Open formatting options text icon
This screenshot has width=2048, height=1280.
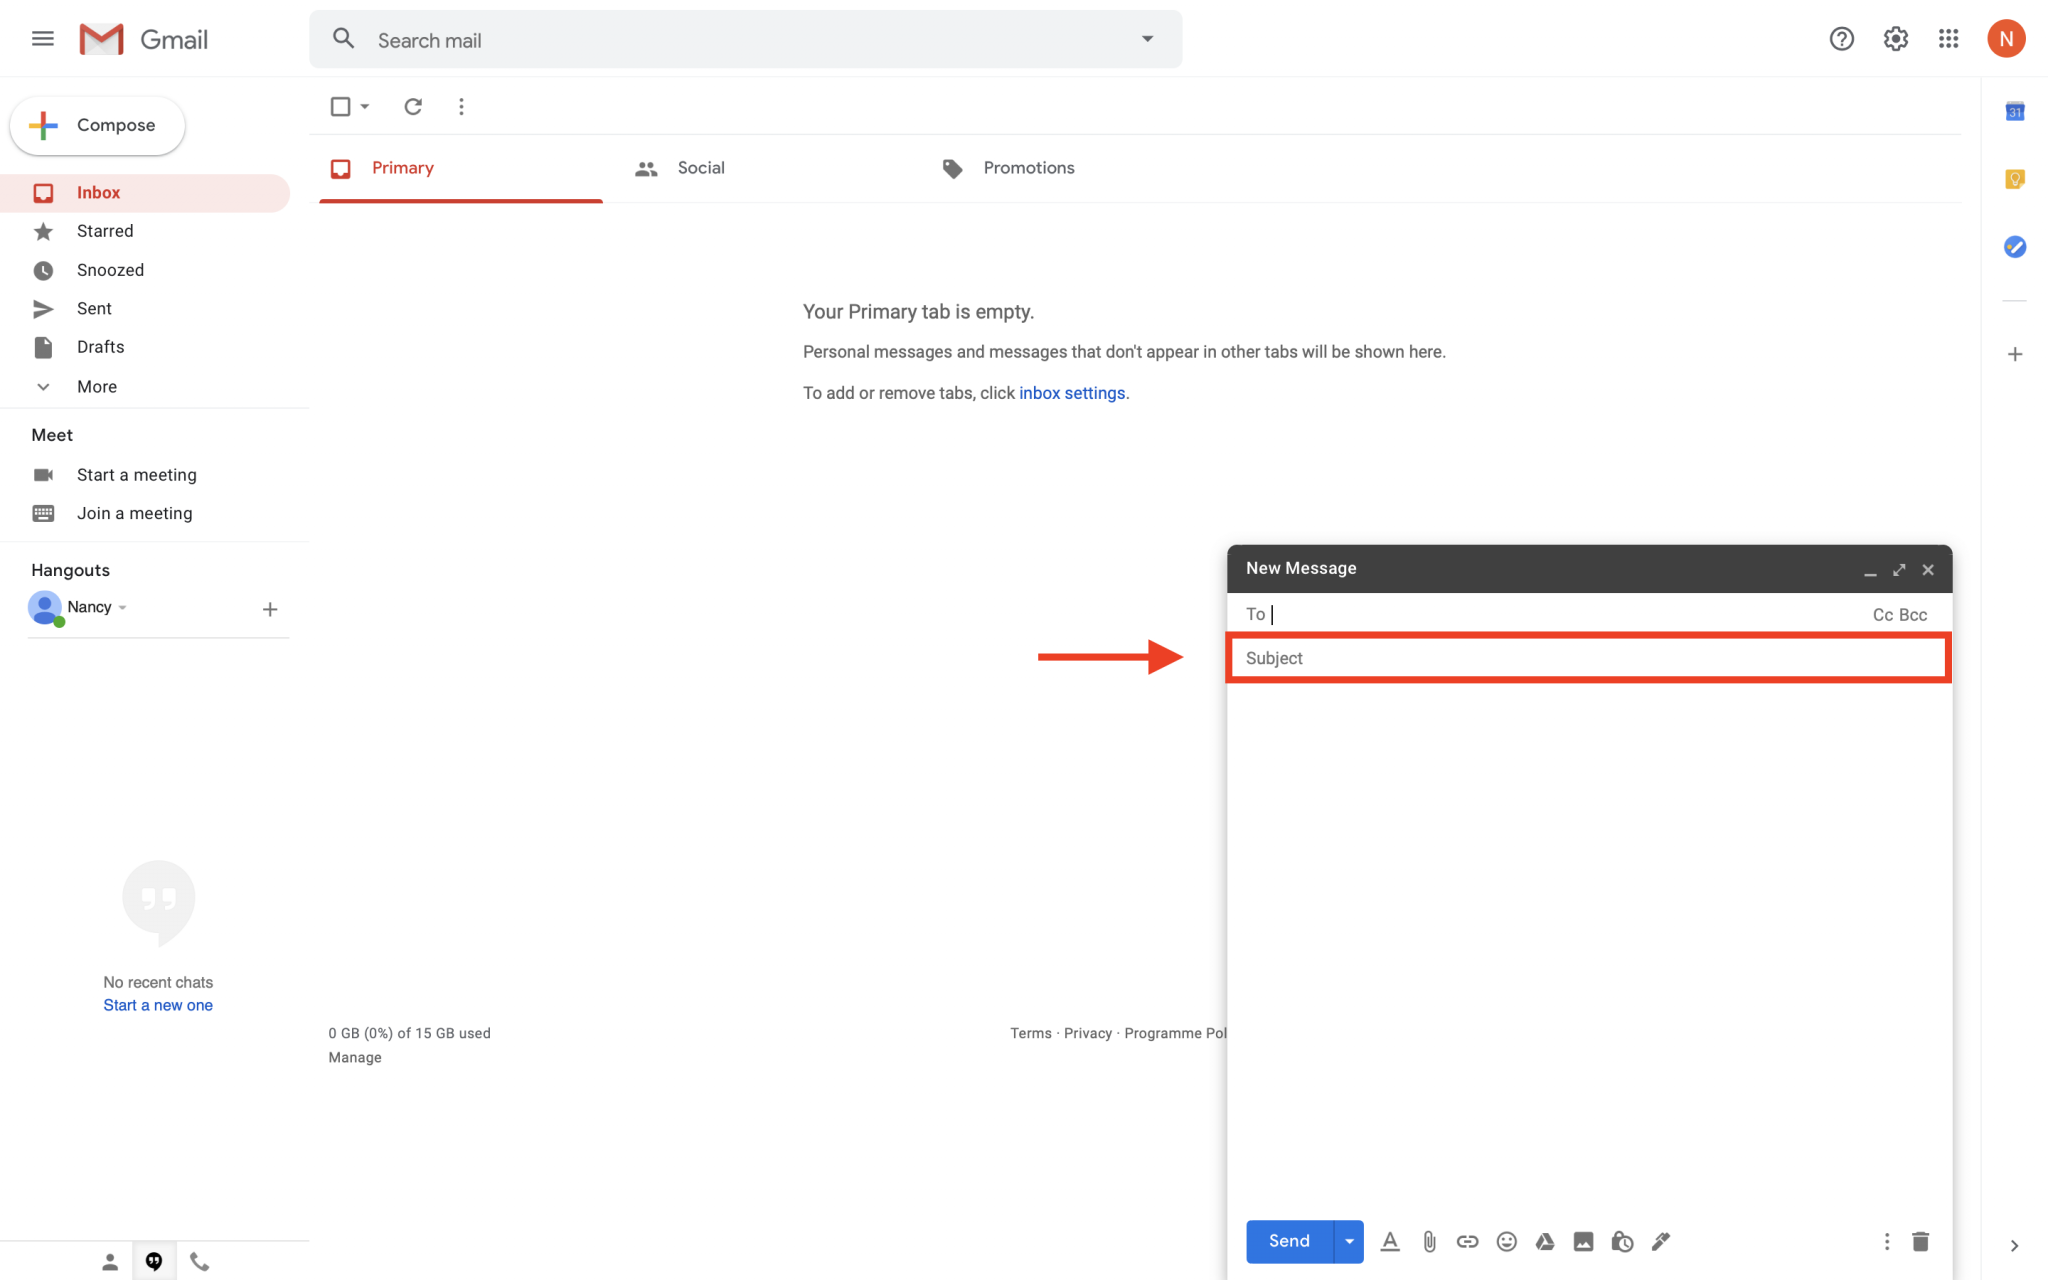tap(1390, 1241)
